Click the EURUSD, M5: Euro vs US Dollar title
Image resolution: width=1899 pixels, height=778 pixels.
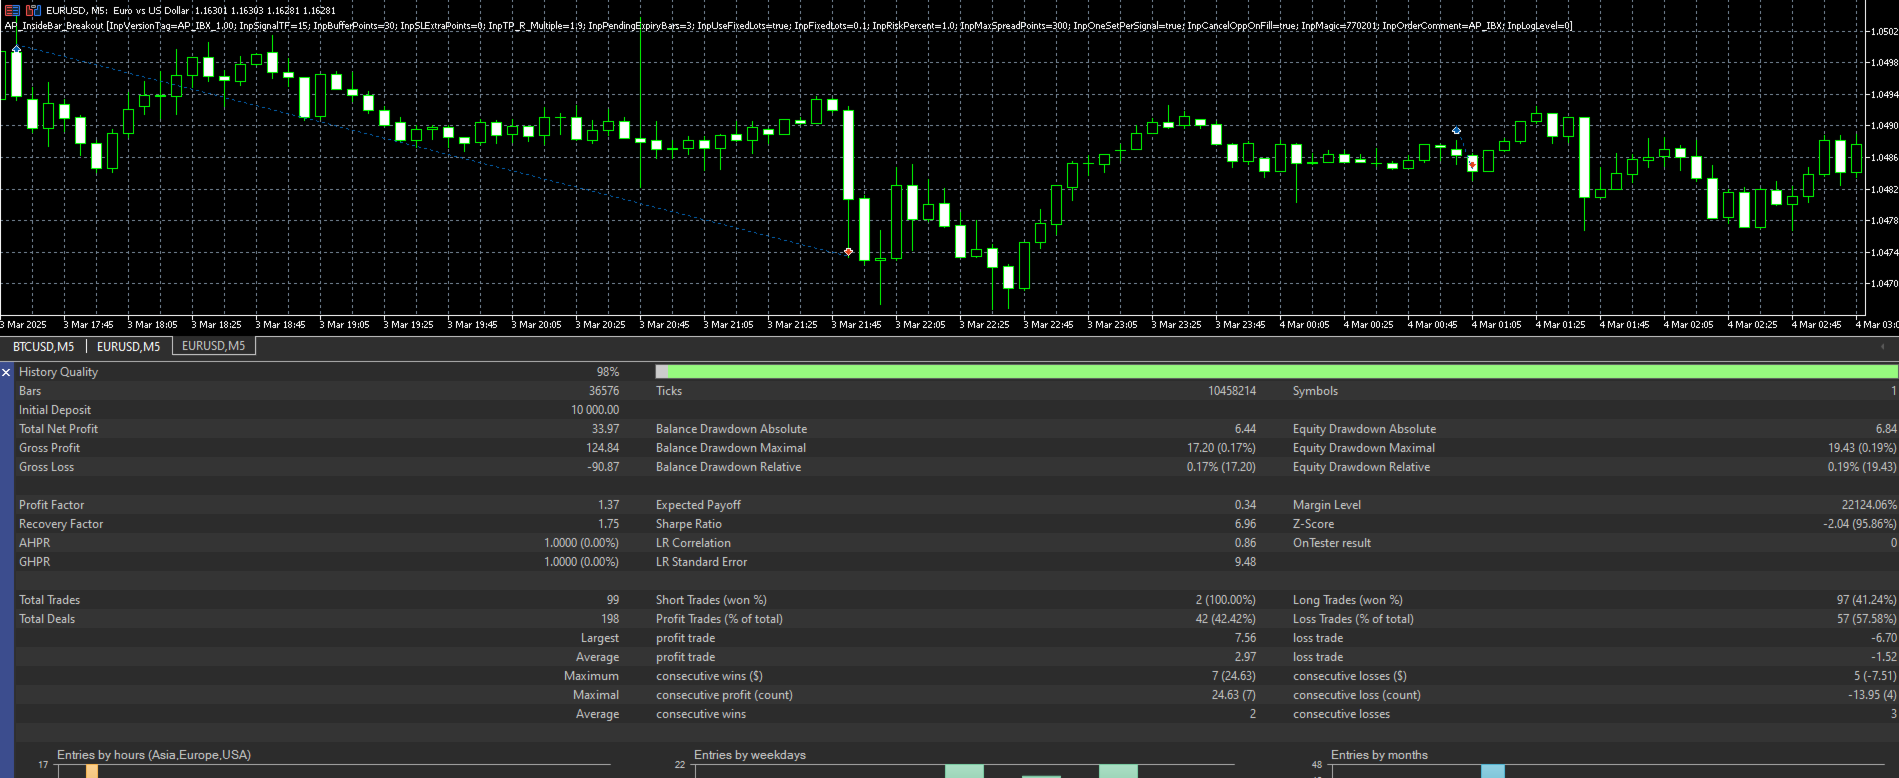pyautogui.click(x=117, y=11)
